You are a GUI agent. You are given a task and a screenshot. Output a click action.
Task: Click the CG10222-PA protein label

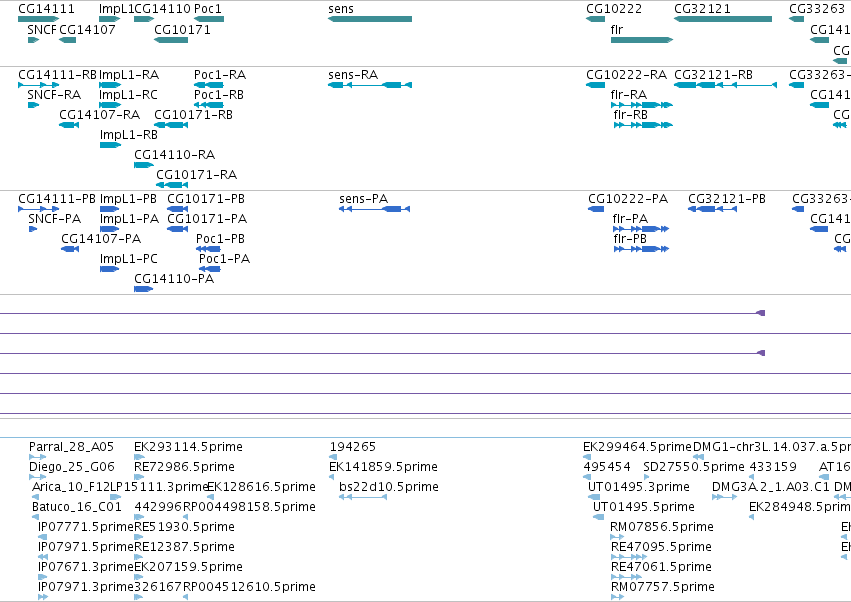[628, 199]
